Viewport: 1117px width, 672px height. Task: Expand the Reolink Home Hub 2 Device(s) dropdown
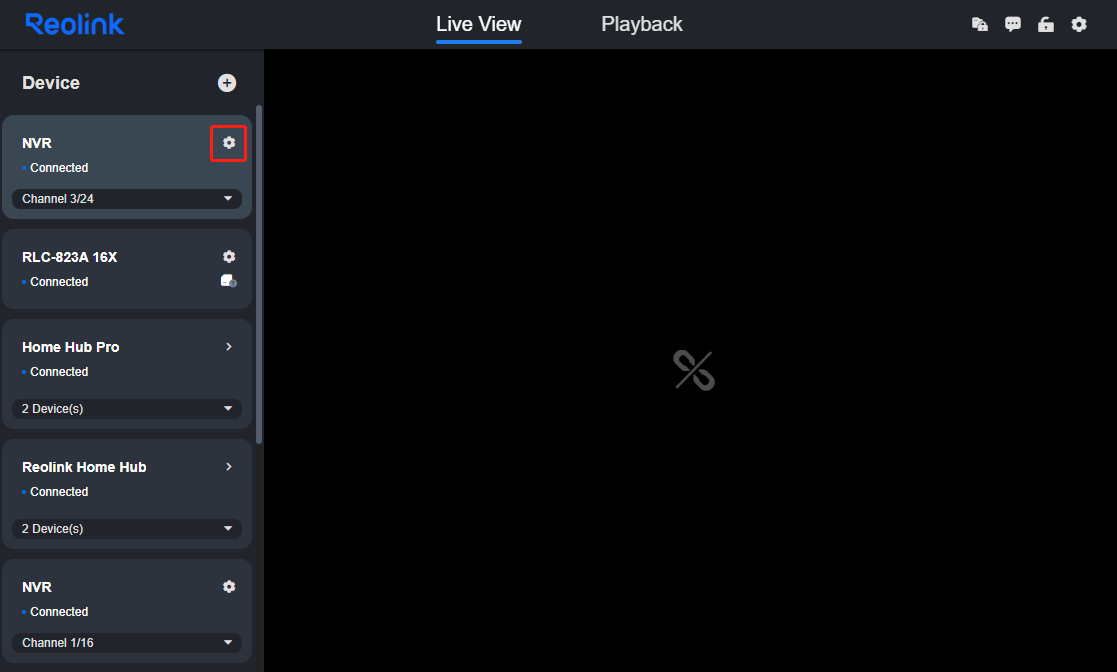click(127, 529)
